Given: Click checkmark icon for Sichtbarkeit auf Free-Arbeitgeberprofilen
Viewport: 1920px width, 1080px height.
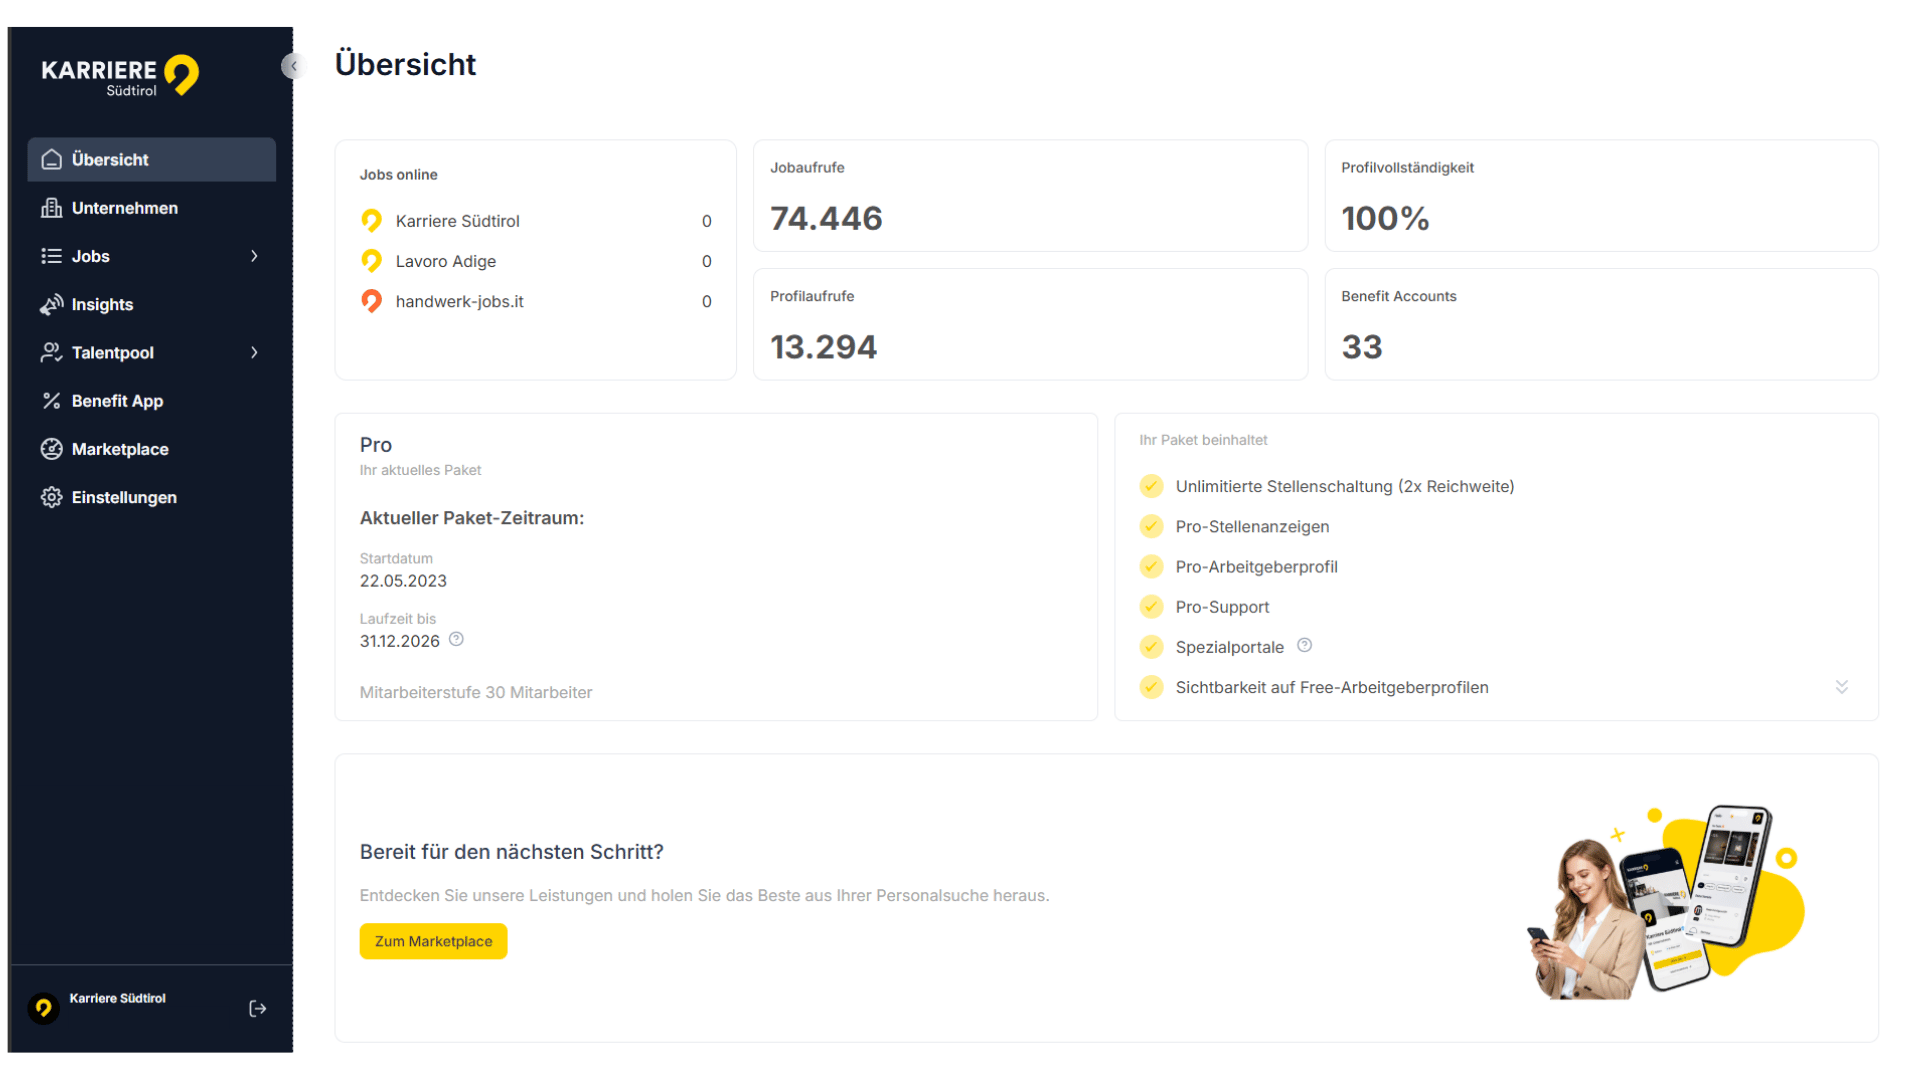Looking at the screenshot, I should (1152, 687).
